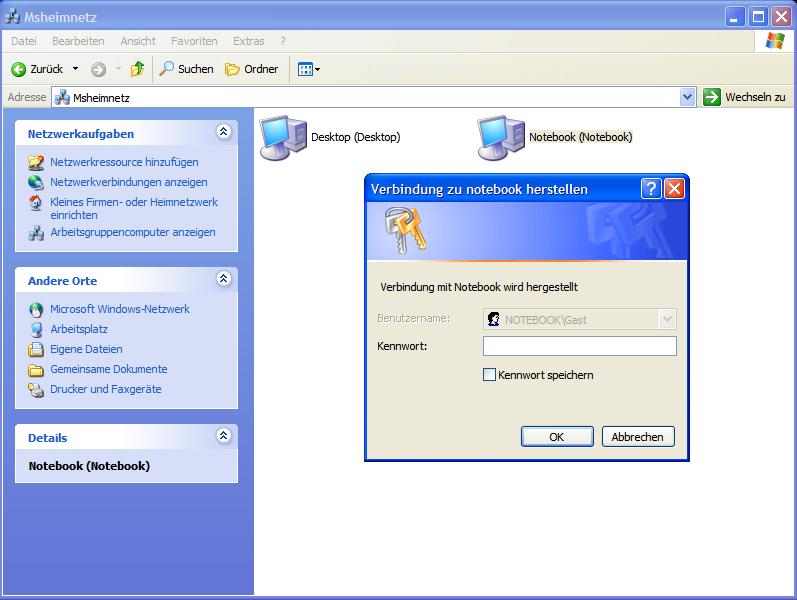Click the Notebook (Notebook) label text

click(580, 137)
